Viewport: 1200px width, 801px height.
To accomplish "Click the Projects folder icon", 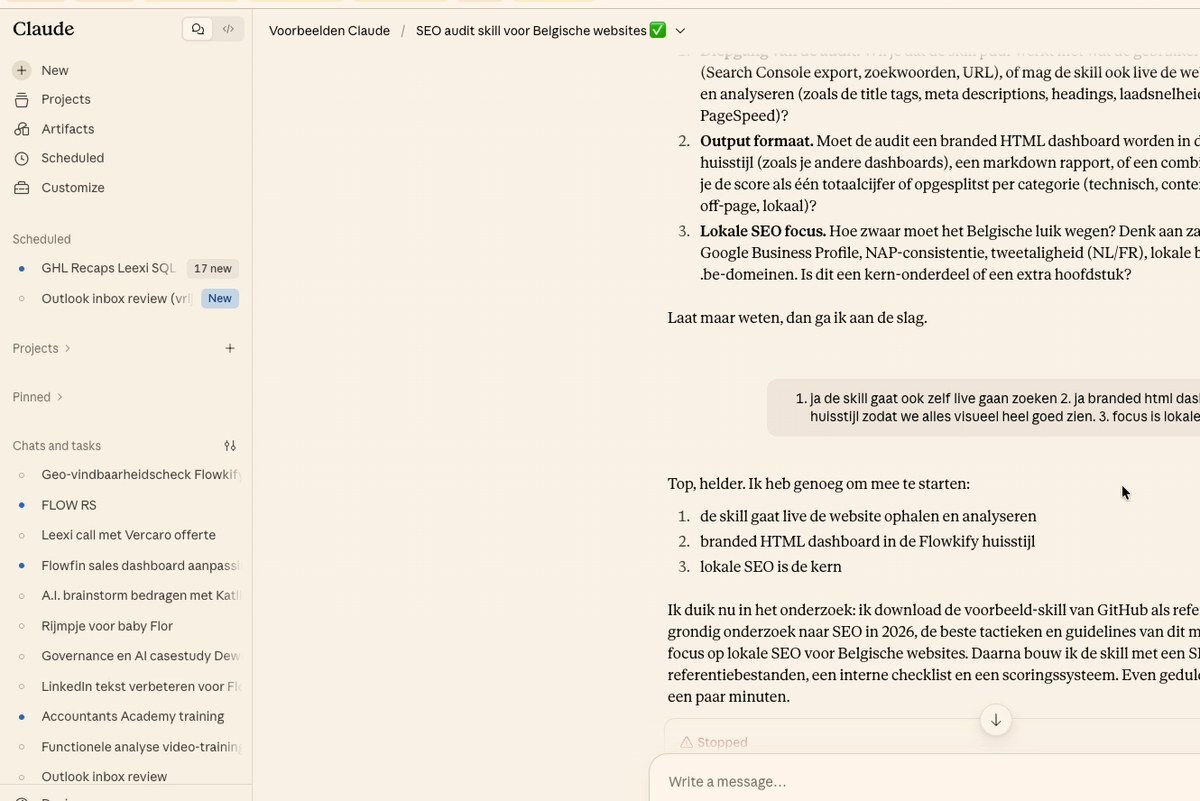I will coord(22,99).
